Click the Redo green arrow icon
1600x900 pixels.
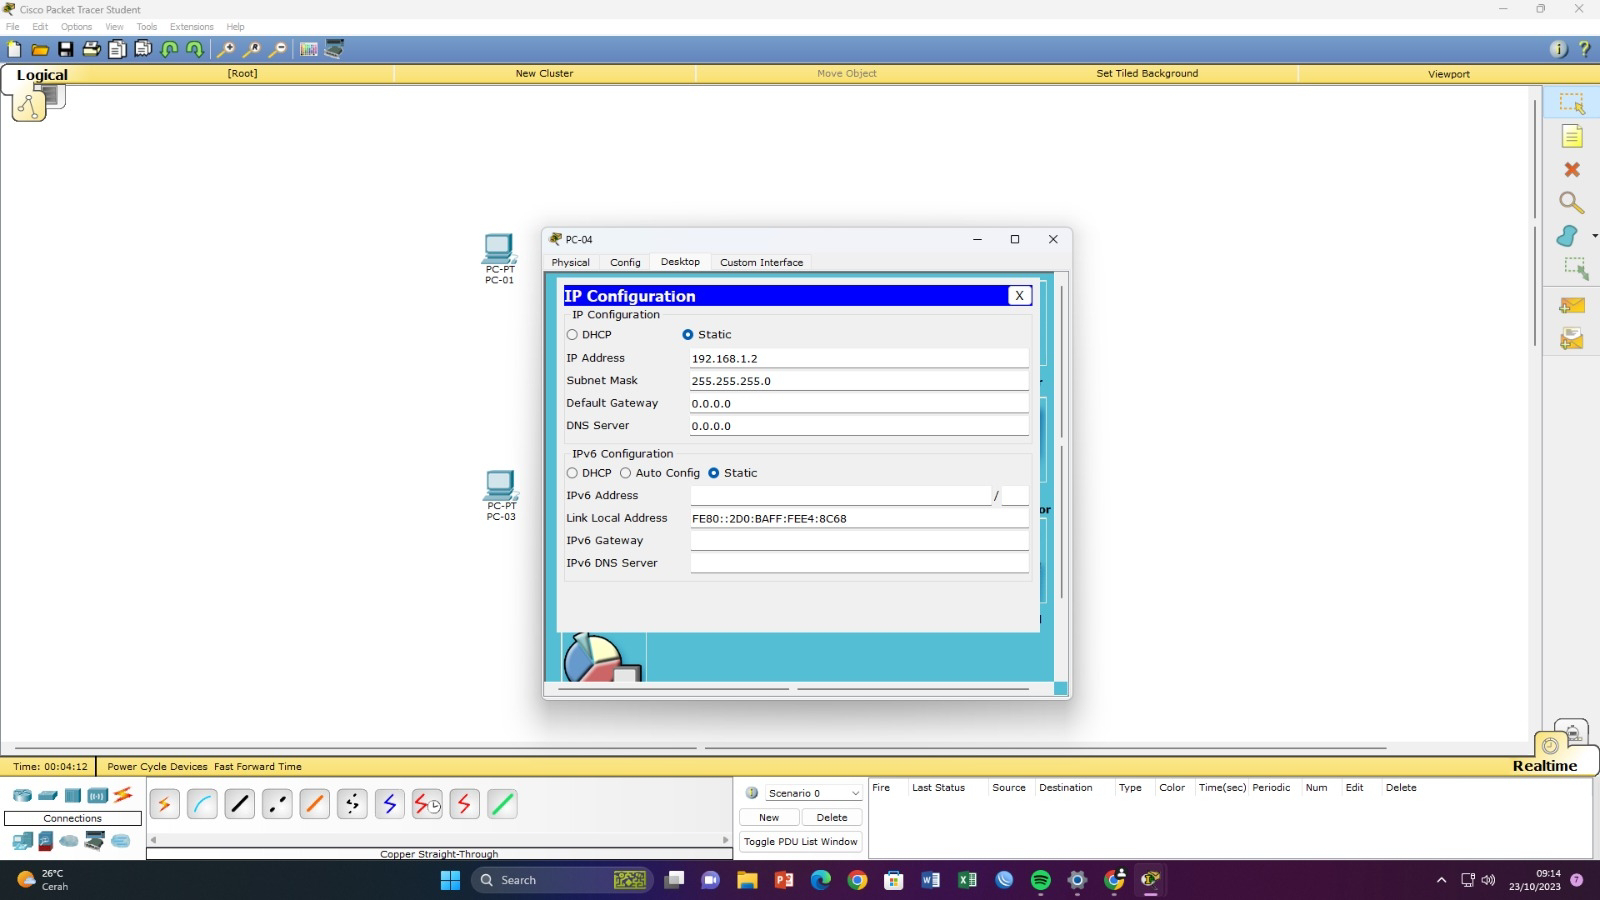pos(195,49)
